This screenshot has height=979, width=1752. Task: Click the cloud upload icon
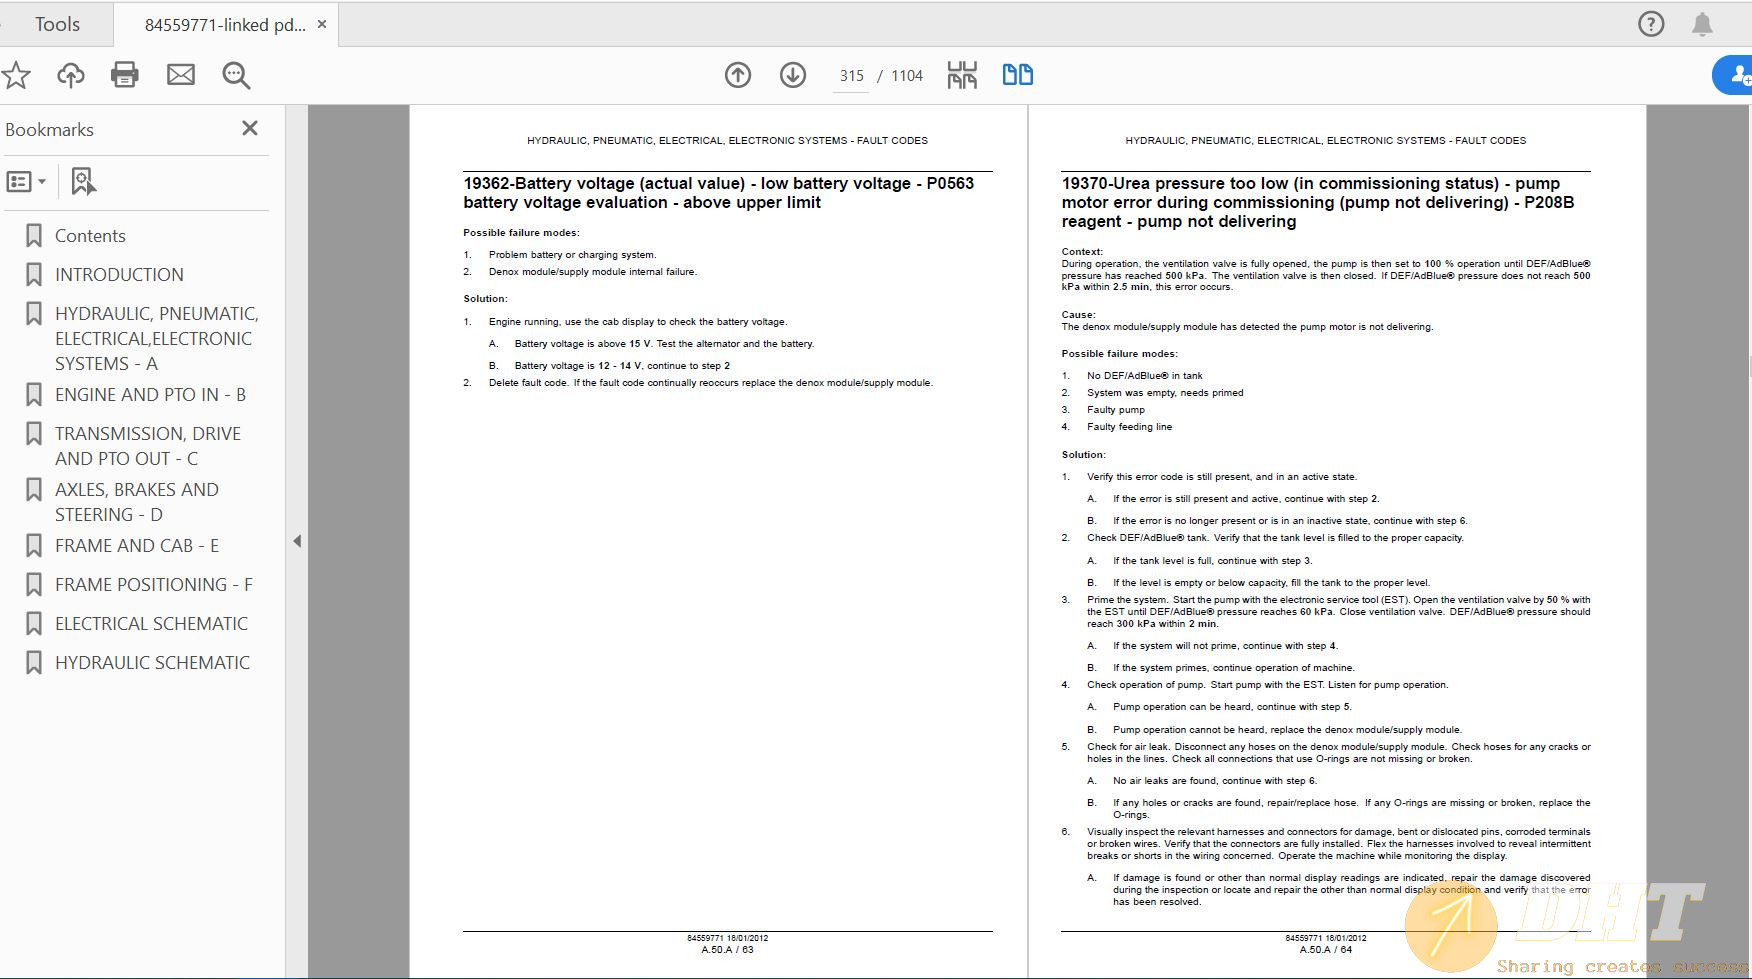pyautogui.click(x=70, y=75)
